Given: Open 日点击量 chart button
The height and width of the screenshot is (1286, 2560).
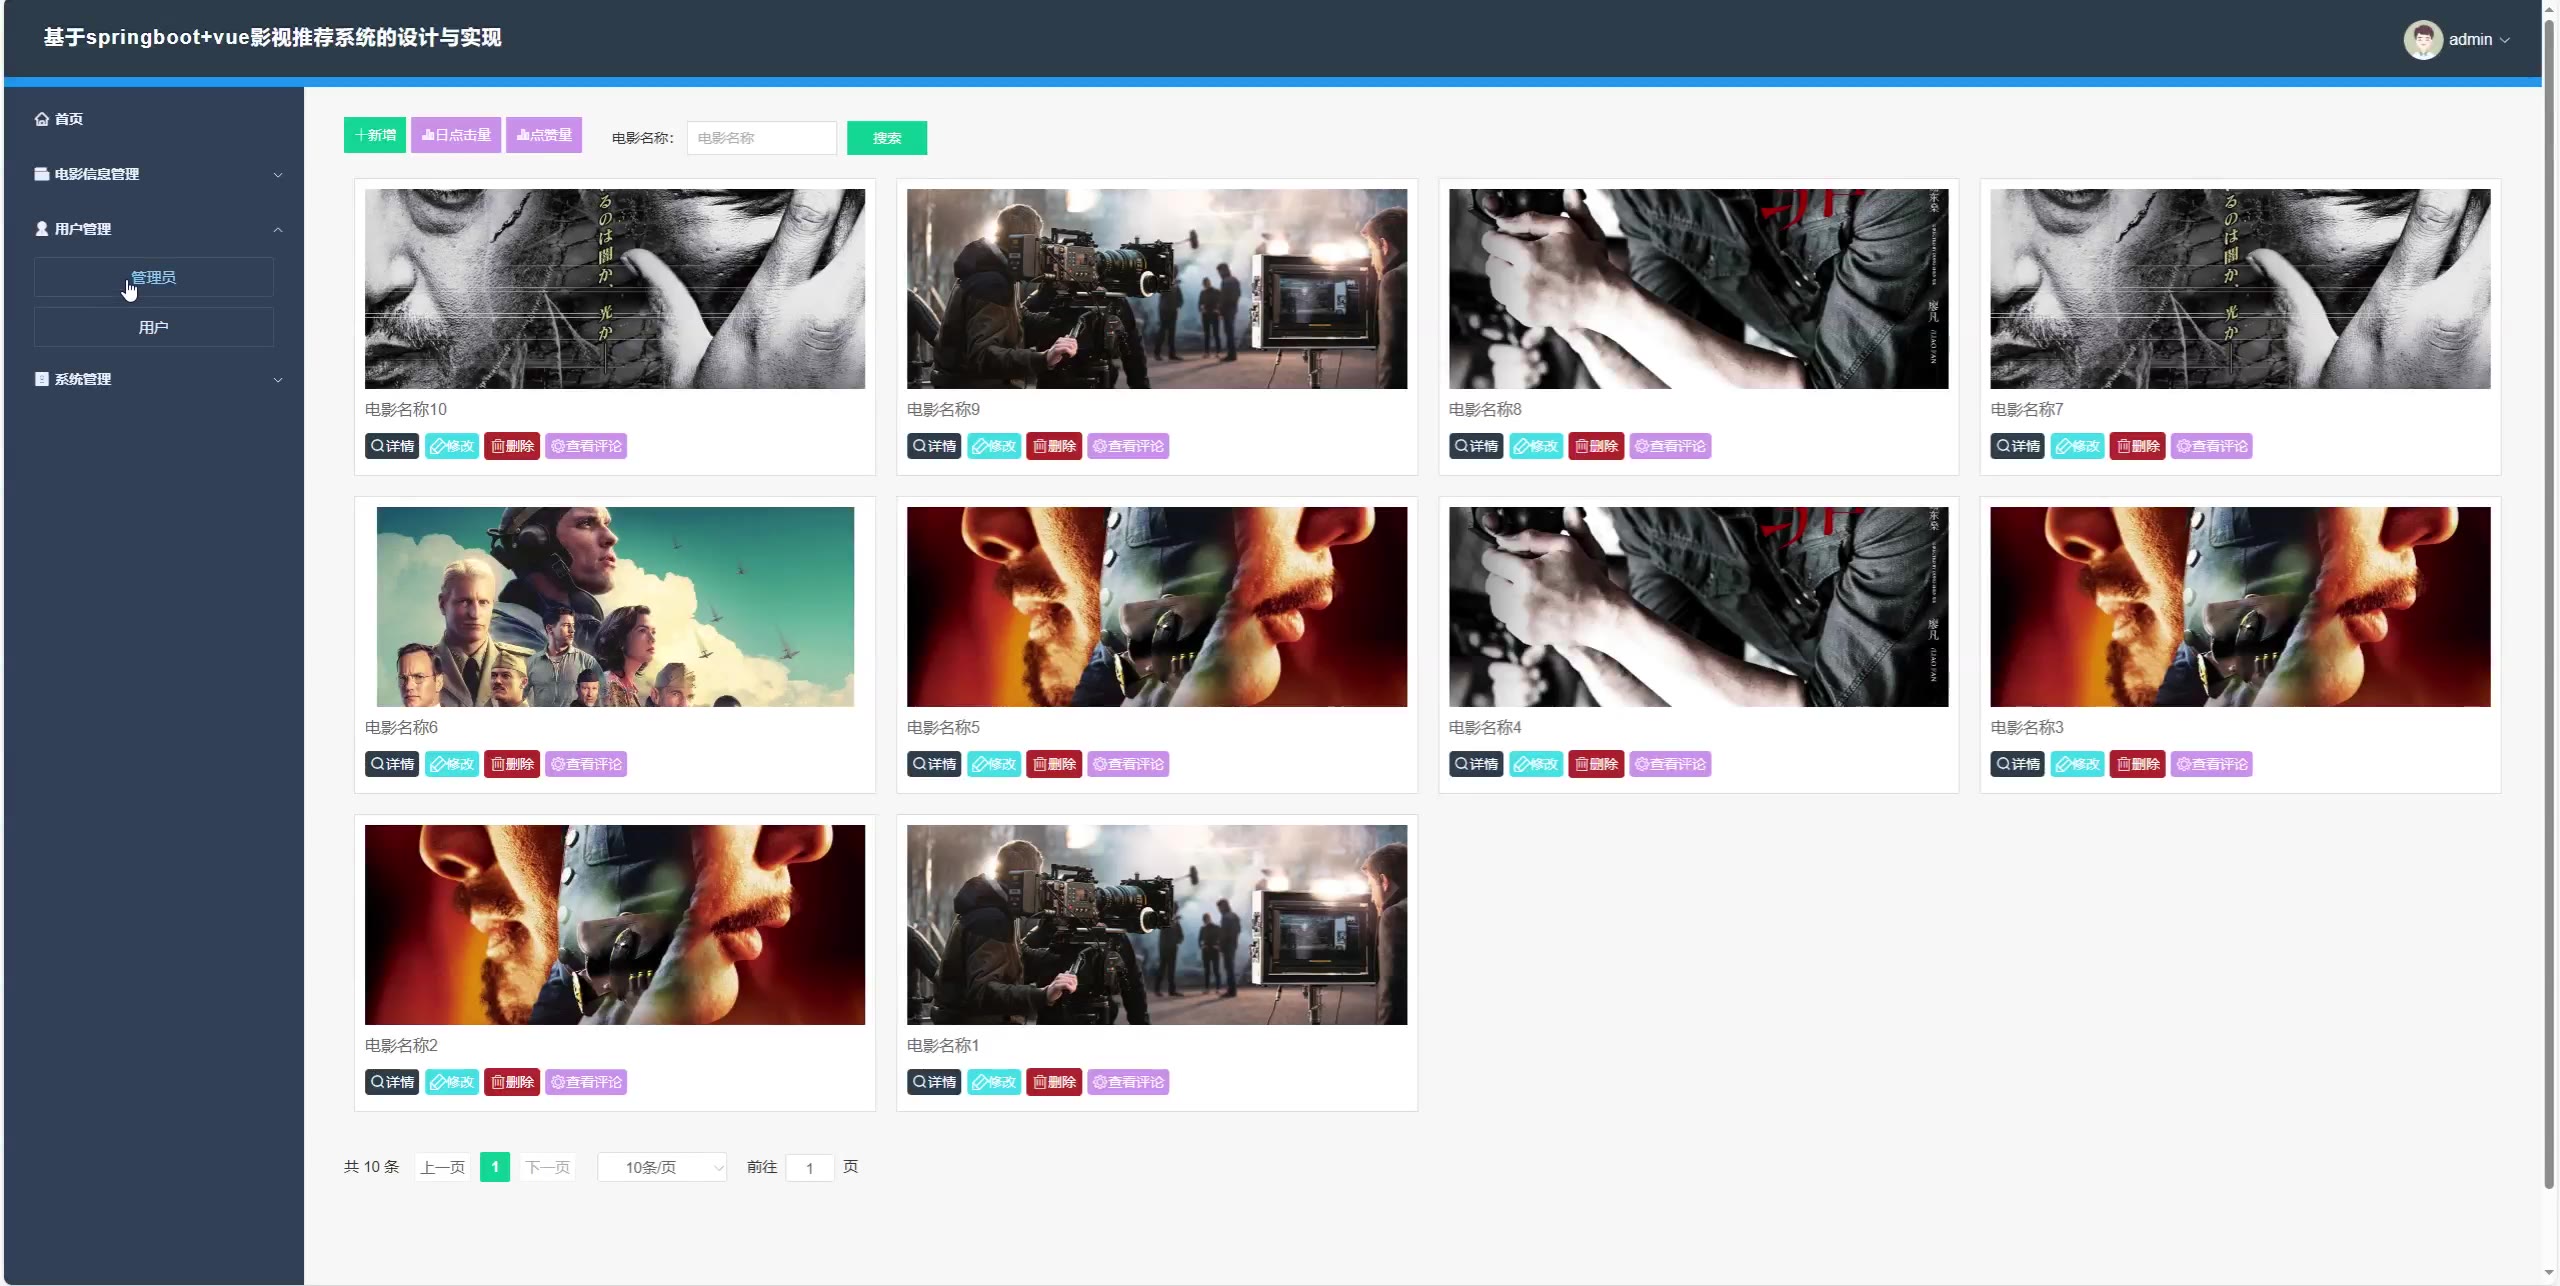Looking at the screenshot, I should click(x=456, y=135).
